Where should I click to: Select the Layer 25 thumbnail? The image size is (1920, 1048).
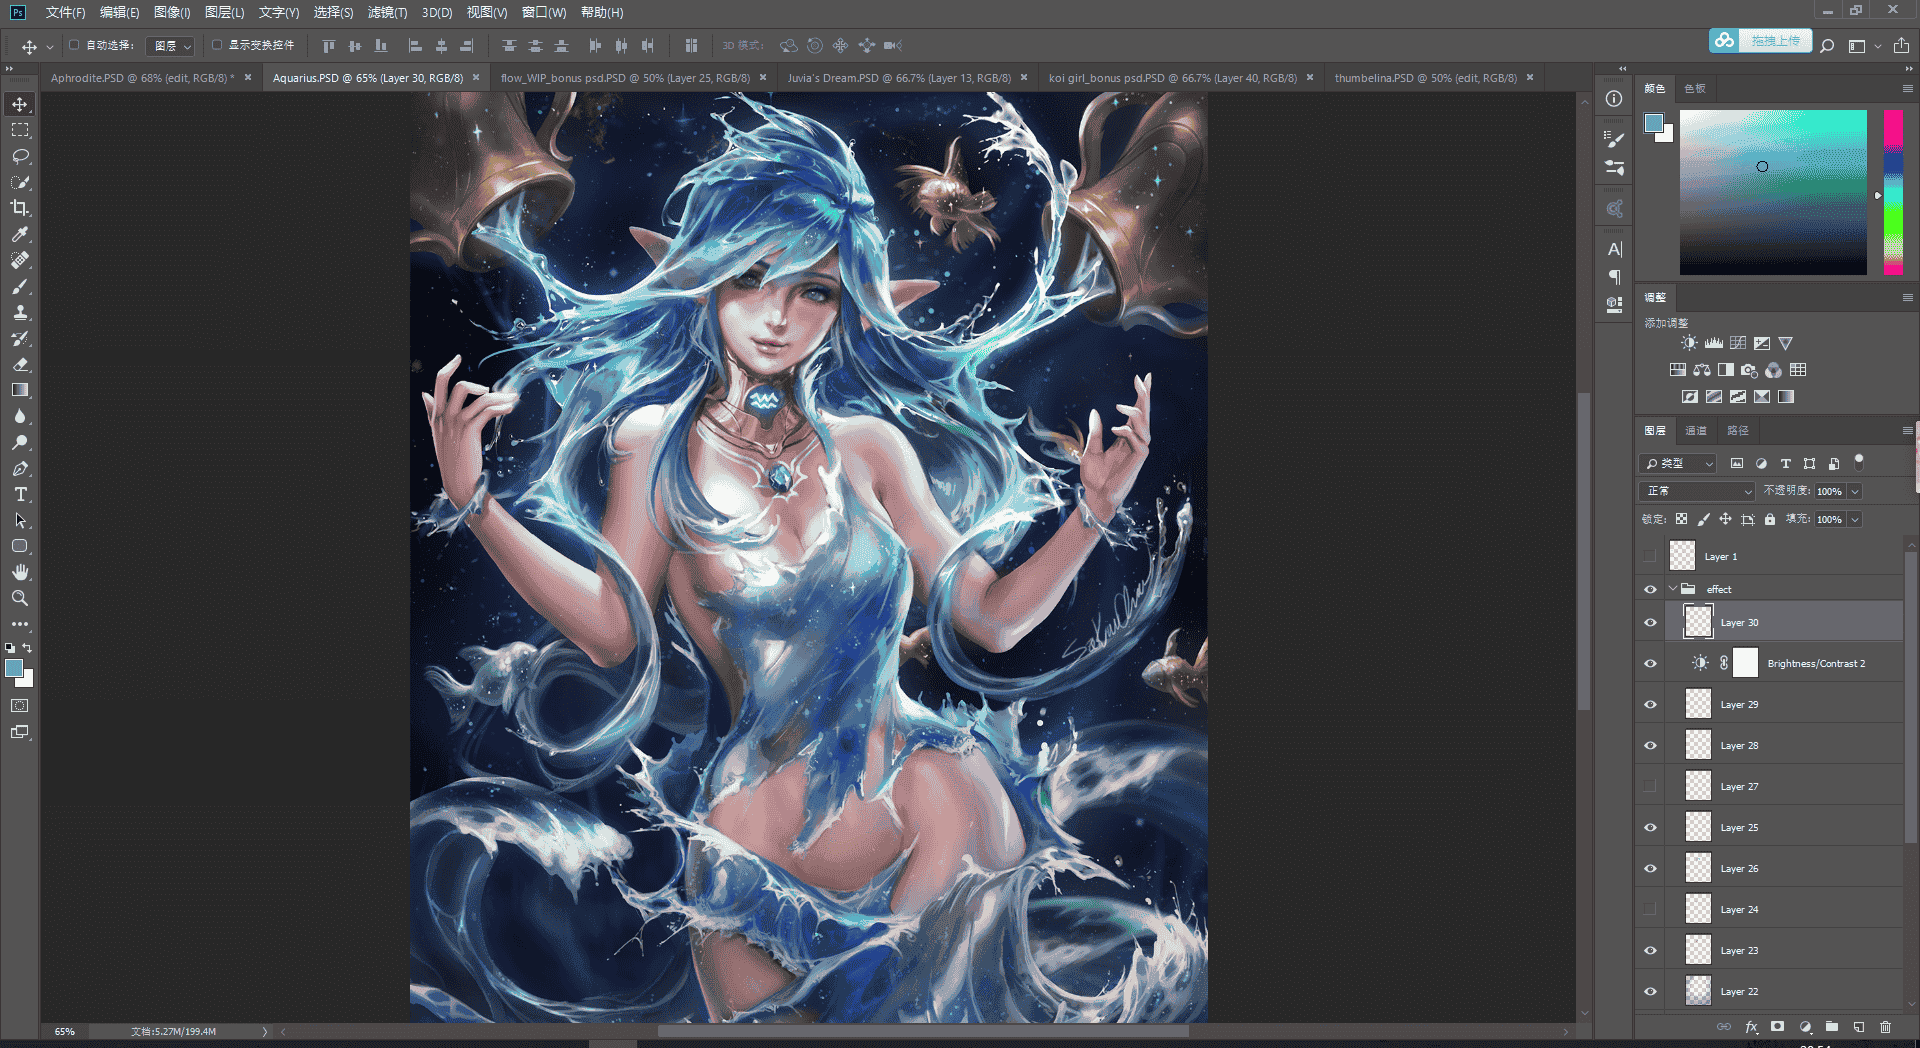pos(1698,827)
